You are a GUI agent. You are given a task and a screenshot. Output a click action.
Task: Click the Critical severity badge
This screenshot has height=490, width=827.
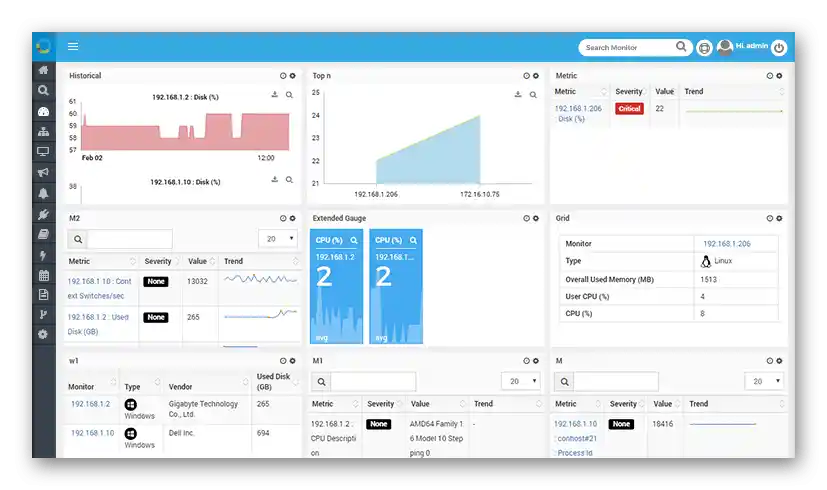coord(629,109)
